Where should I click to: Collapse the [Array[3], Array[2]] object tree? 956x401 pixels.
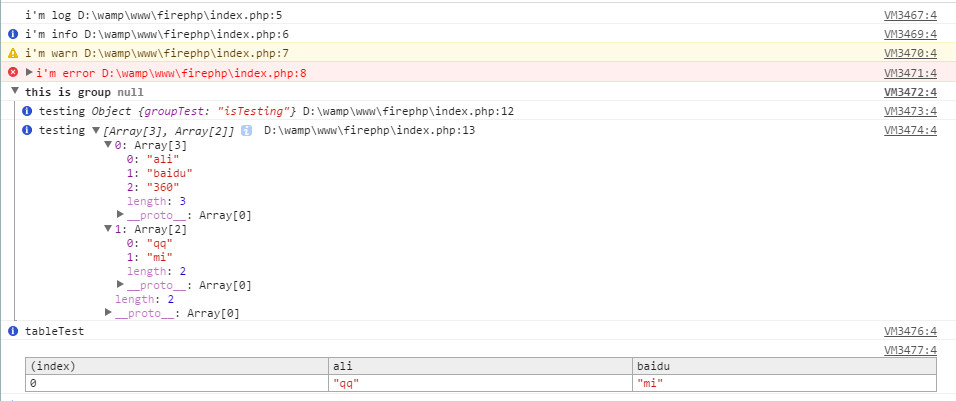(x=96, y=131)
